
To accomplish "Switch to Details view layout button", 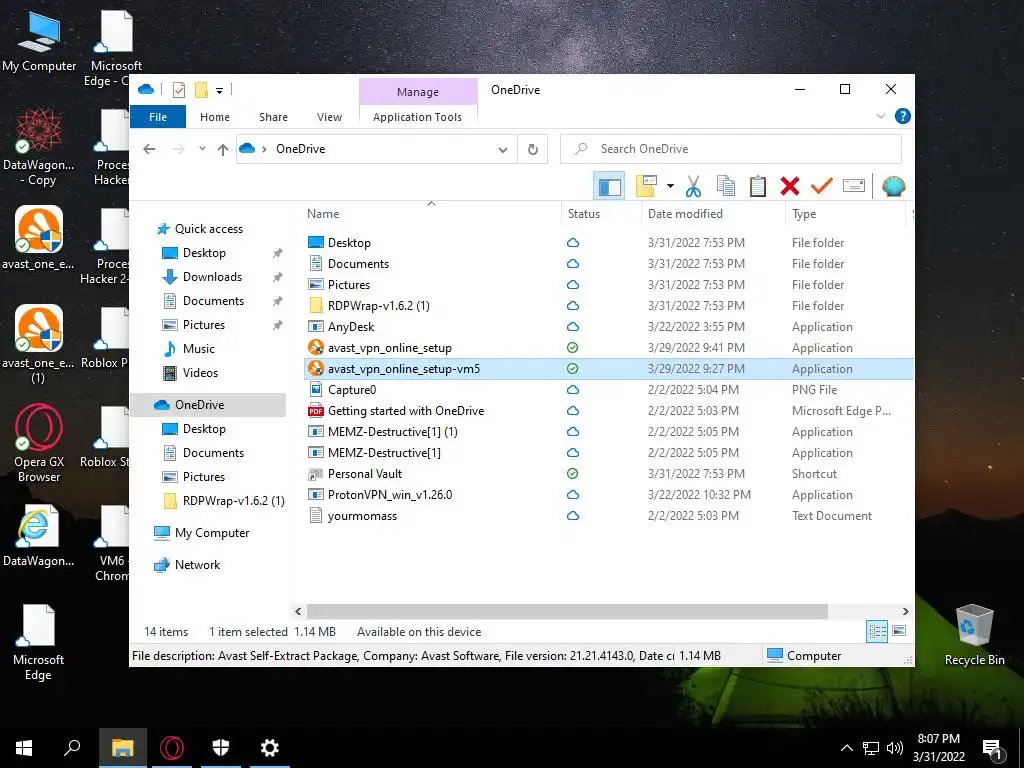I will (877, 631).
